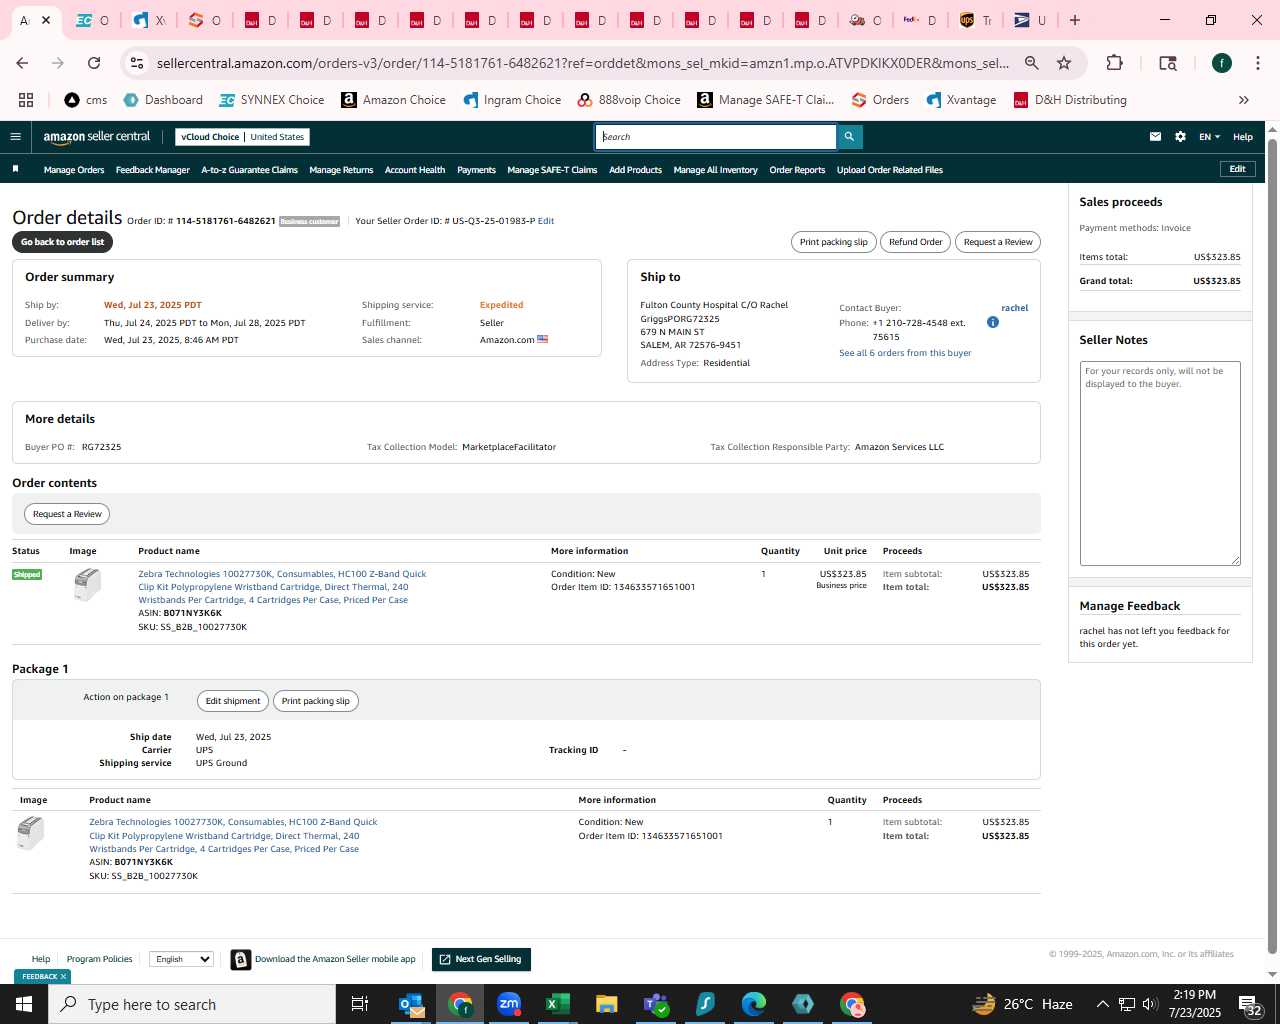Screen dimensions: 1280x1024
Task: Close the FEEDBACK tab
Action: (63, 977)
